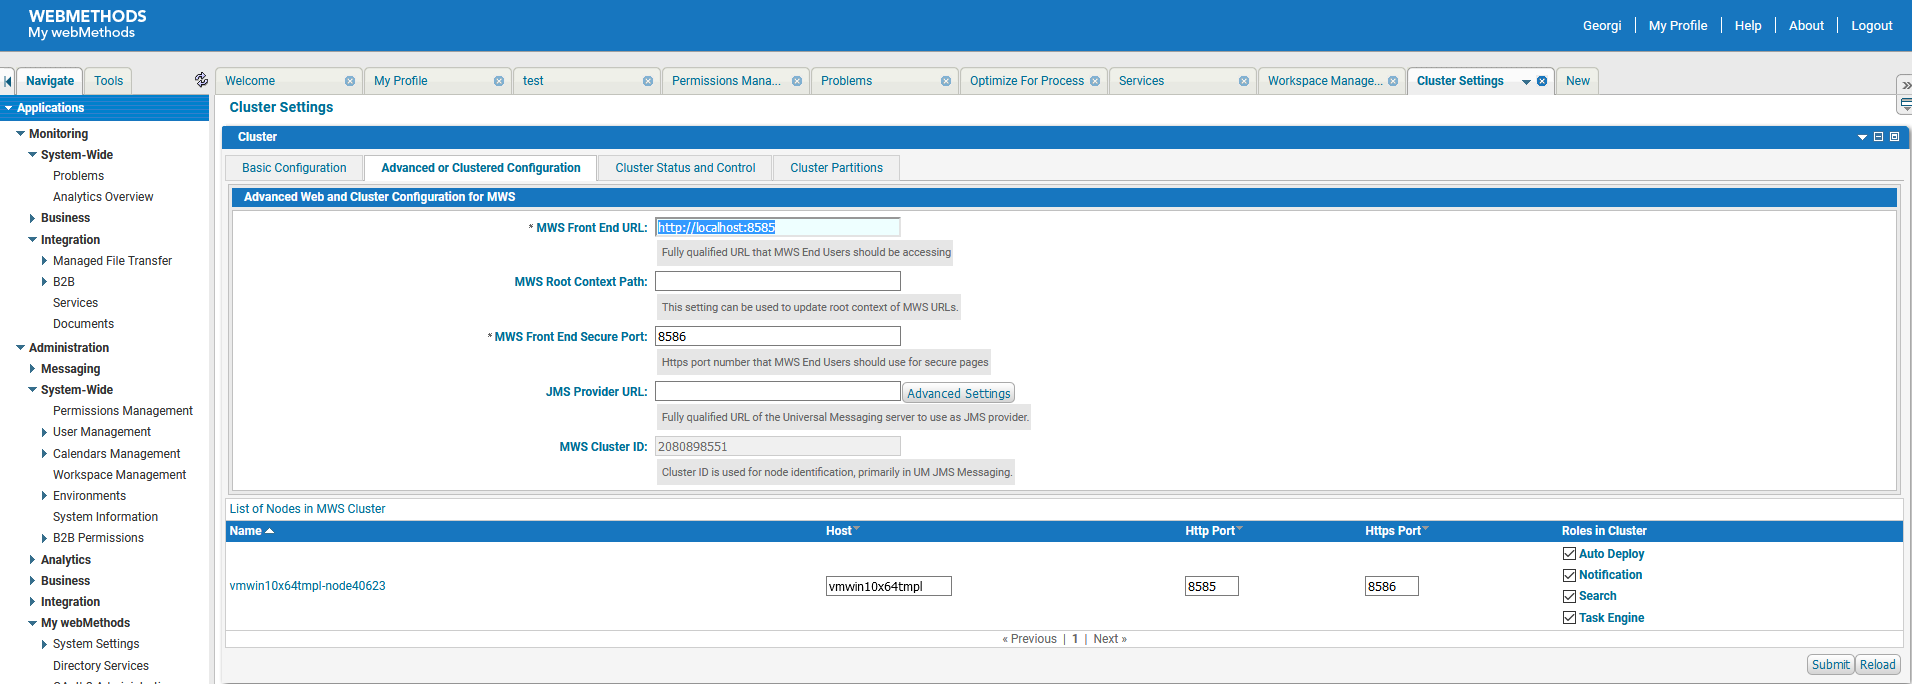Close the Cluster Settings tab
The height and width of the screenshot is (684, 1912).
[x=1542, y=81]
